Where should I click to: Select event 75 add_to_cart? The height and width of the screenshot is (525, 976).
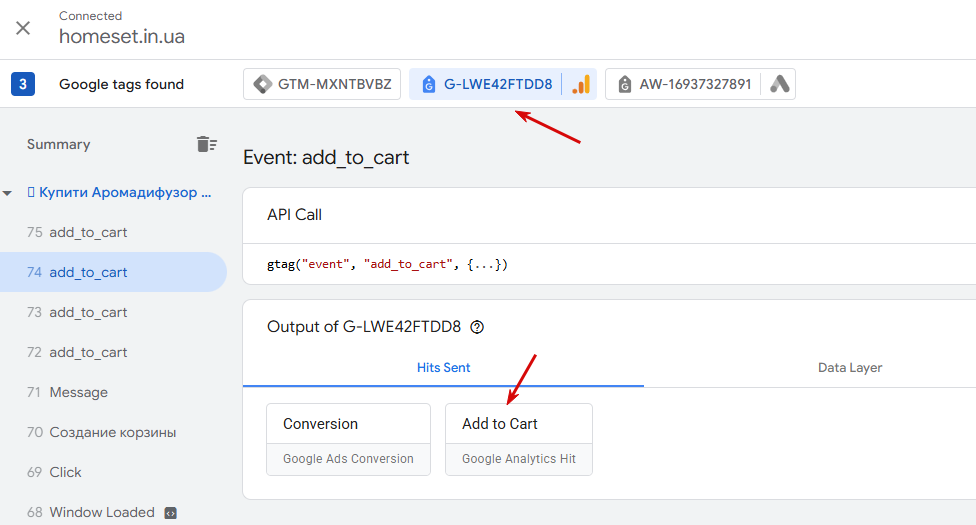tap(113, 232)
